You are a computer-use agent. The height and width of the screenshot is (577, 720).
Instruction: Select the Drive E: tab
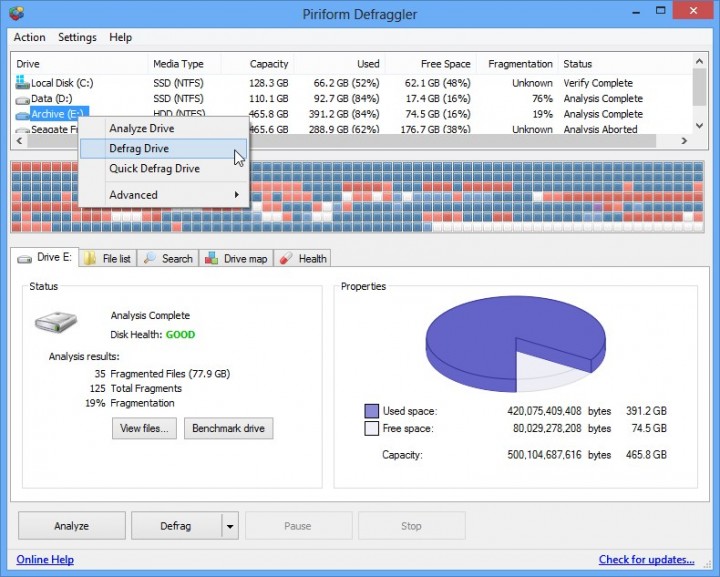(x=44, y=258)
